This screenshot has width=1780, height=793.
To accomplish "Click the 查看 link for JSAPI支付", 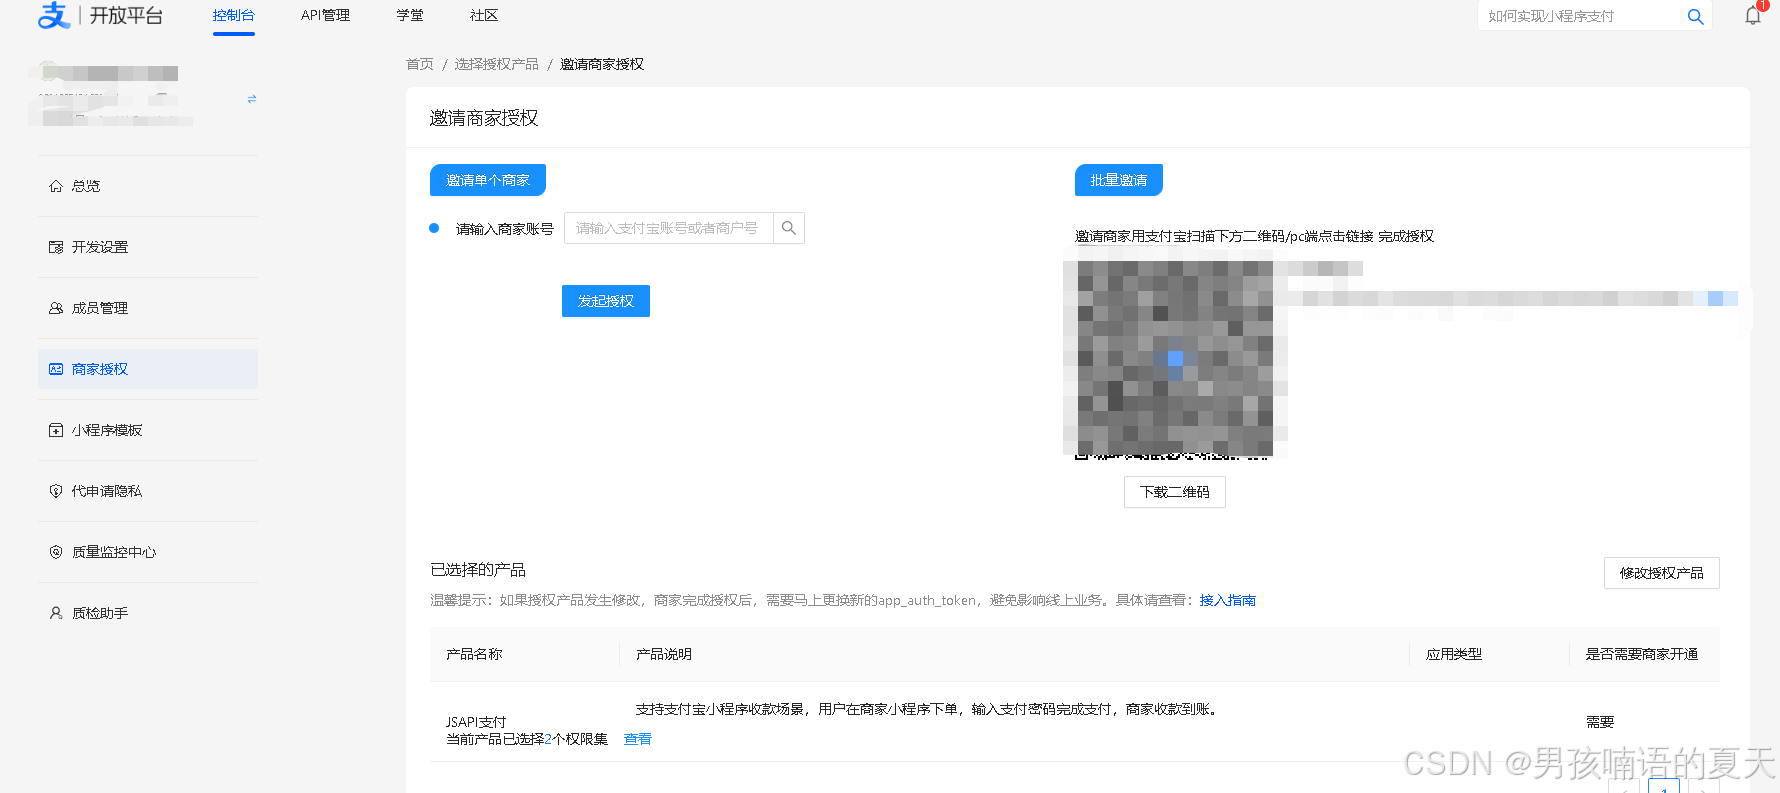I will [638, 739].
